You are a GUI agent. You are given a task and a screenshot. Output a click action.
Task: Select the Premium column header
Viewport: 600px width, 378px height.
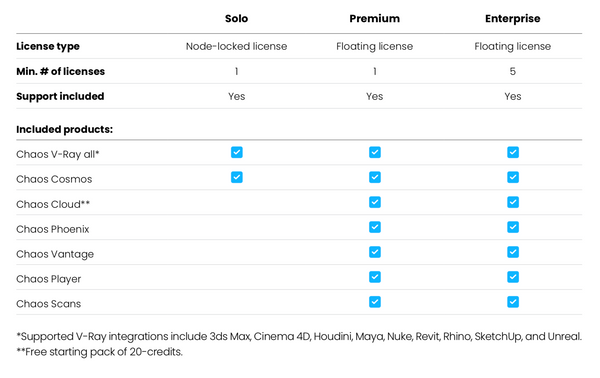point(375,18)
